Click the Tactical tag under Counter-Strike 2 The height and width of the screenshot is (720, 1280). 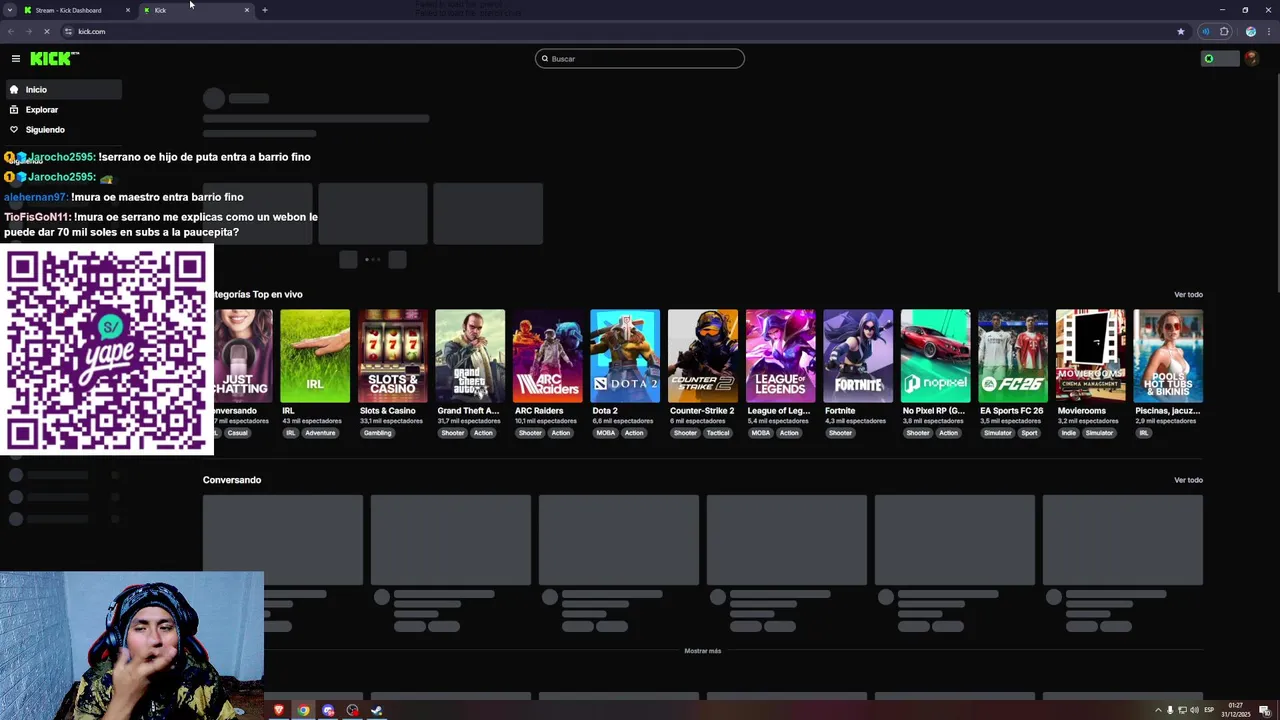[718, 433]
